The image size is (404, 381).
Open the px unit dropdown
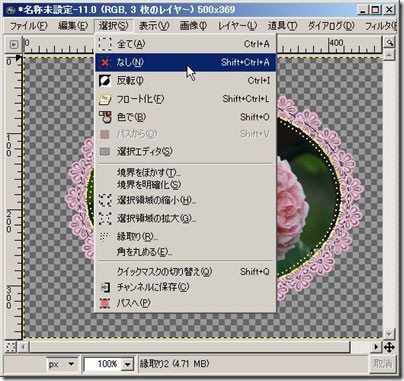(x=63, y=364)
